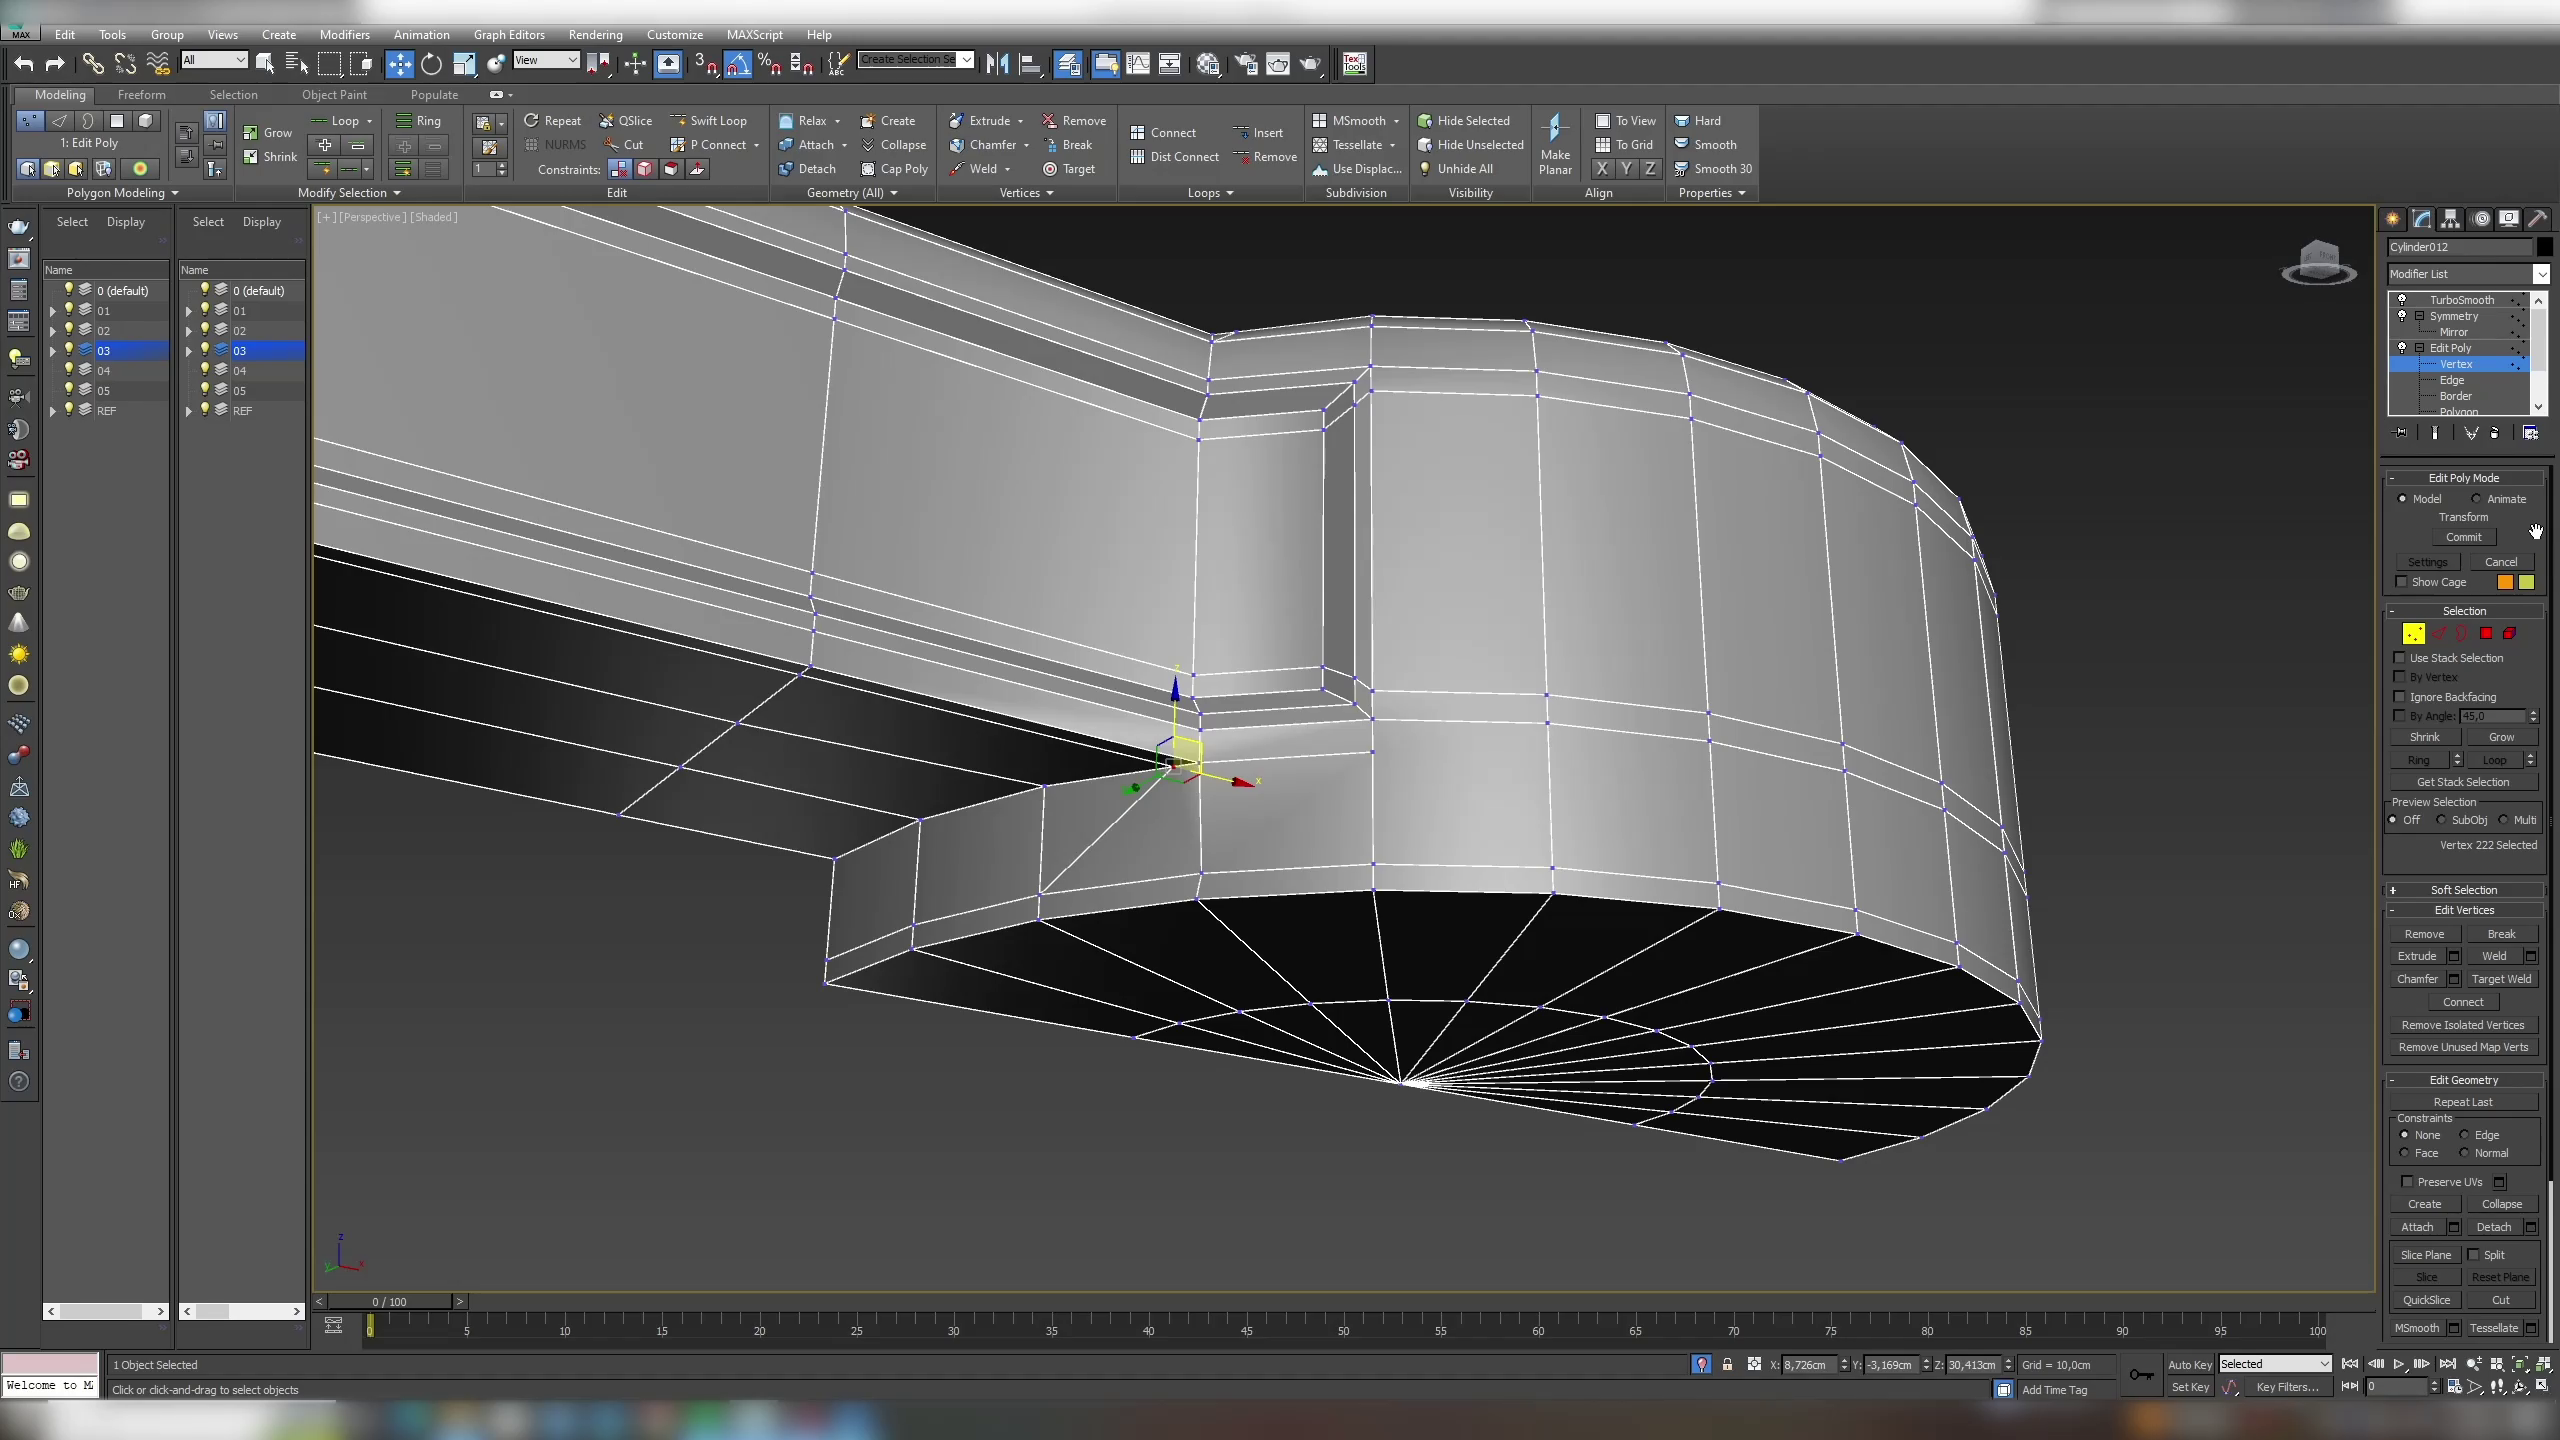Click Remove Isolated Vertices button
The height and width of the screenshot is (1440, 2560).
click(2462, 1025)
